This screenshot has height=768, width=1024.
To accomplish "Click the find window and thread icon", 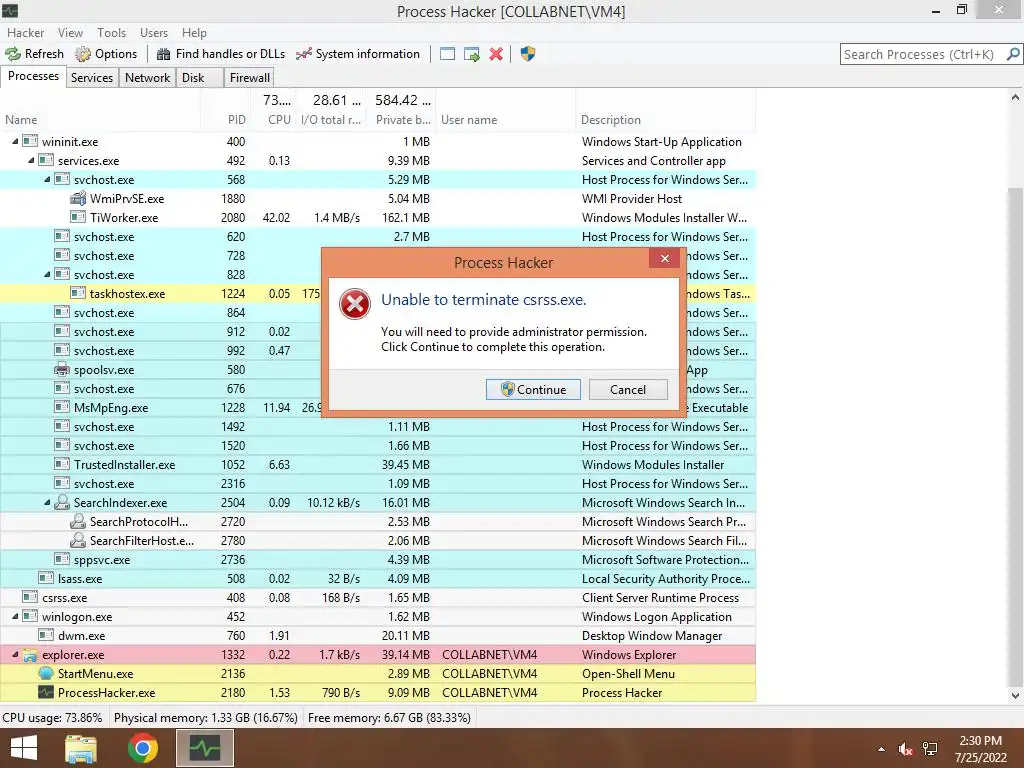I will click(x=472, y=54).
